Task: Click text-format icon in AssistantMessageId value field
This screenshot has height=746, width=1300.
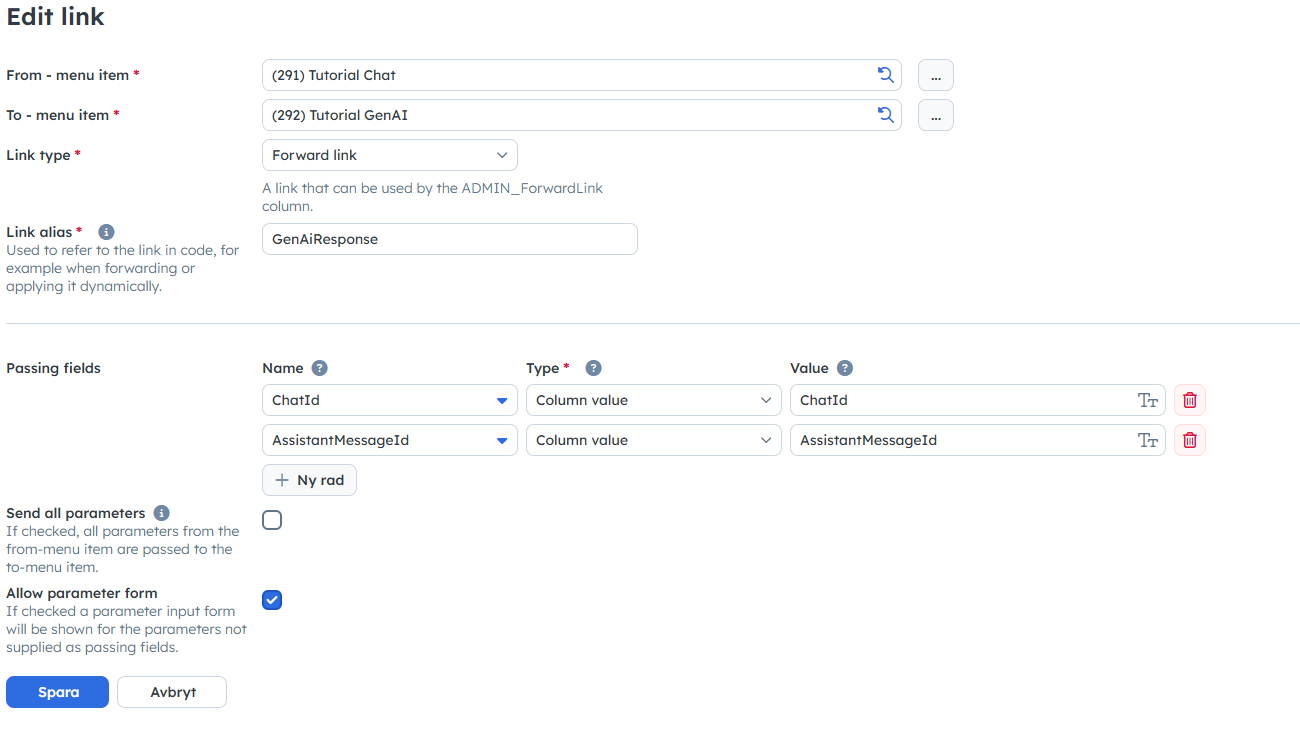Action: 1148,440
